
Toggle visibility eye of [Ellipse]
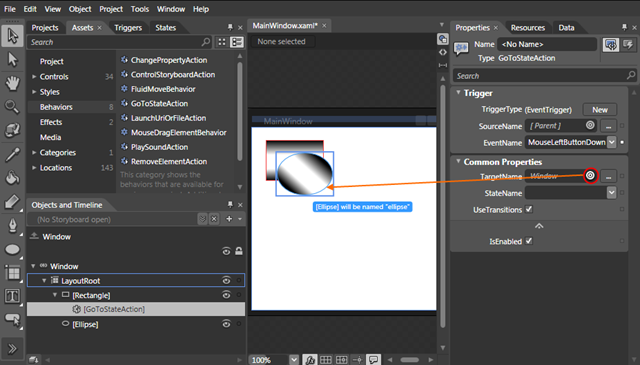[226, 324]
